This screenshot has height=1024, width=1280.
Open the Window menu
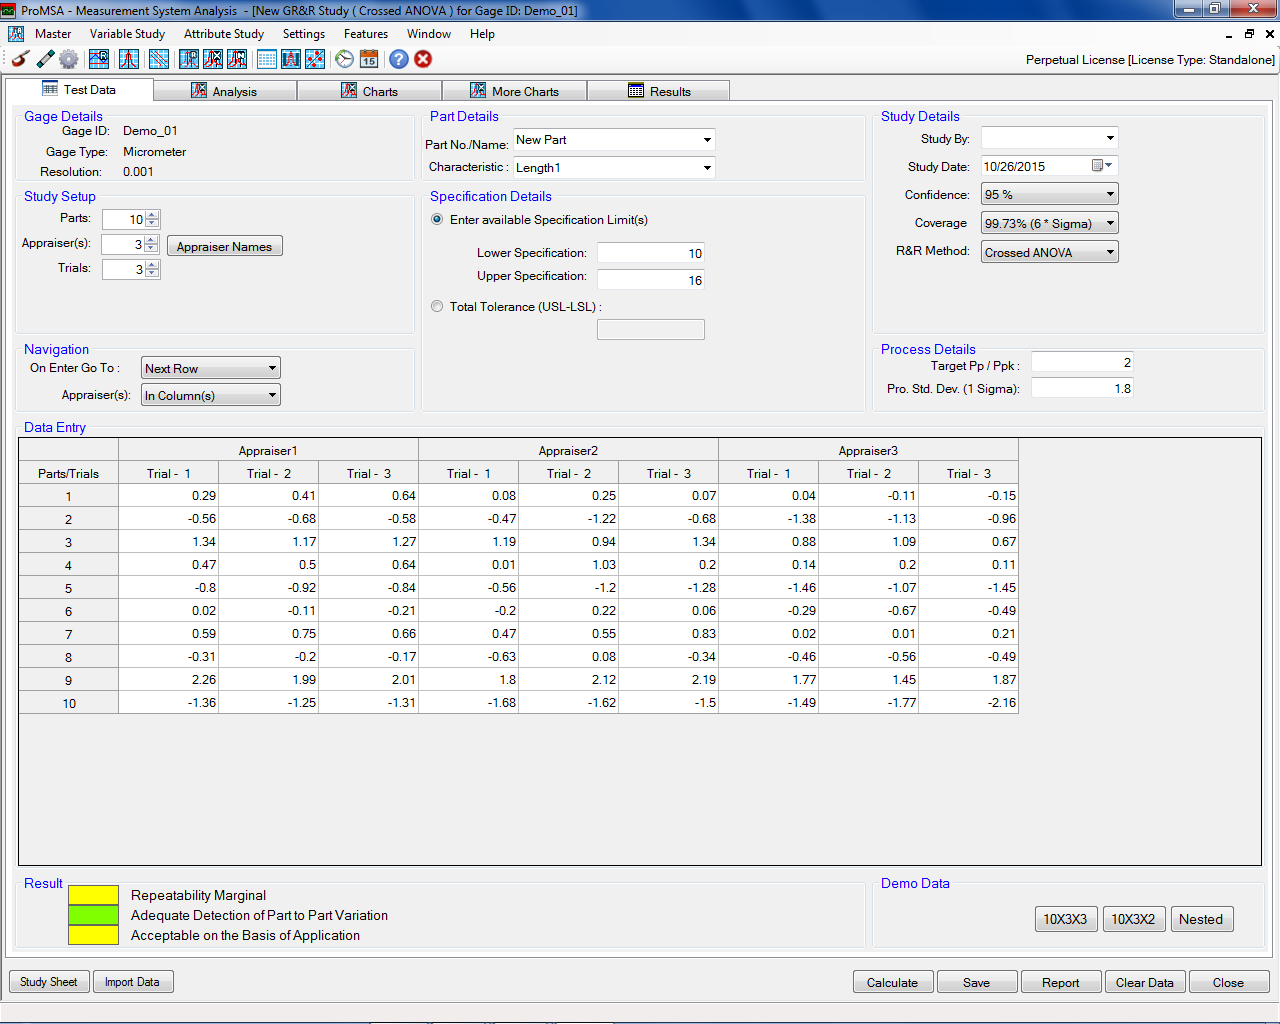click(429, 33)
